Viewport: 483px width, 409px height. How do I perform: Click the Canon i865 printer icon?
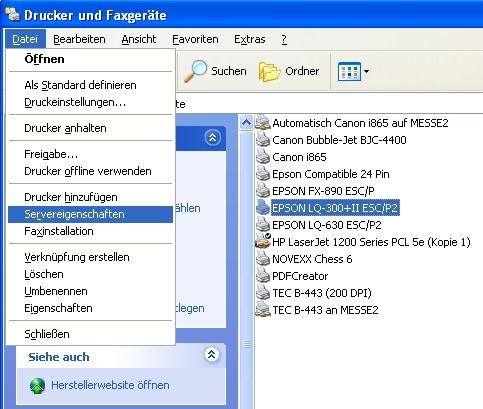(263, 157)
